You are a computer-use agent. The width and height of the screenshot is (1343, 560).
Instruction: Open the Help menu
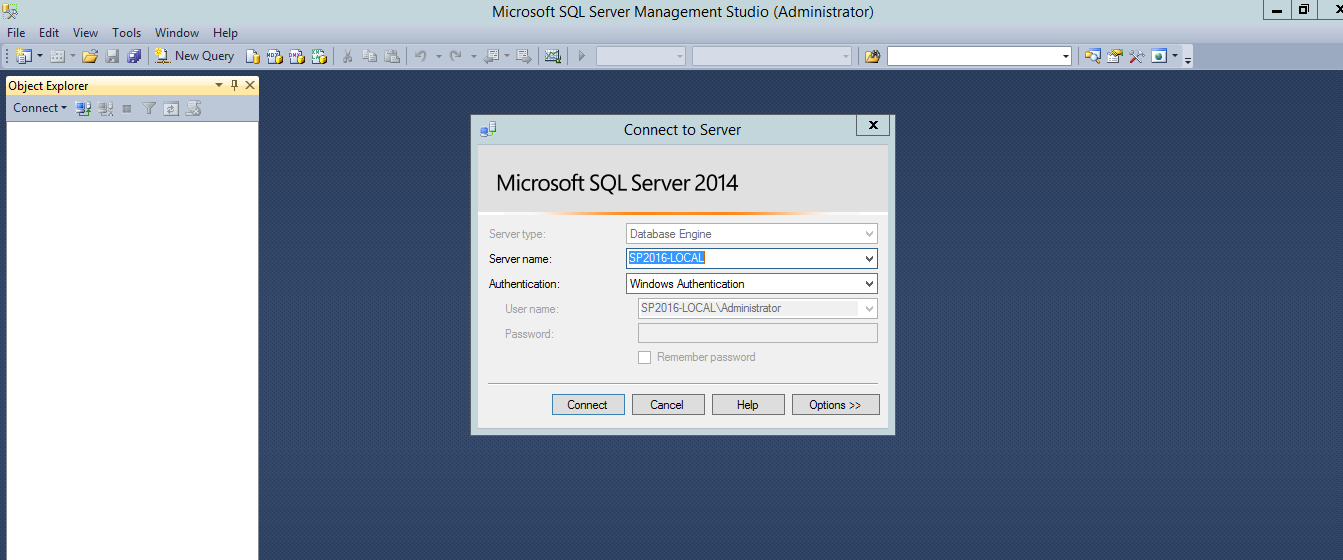[x=226, y=33]
